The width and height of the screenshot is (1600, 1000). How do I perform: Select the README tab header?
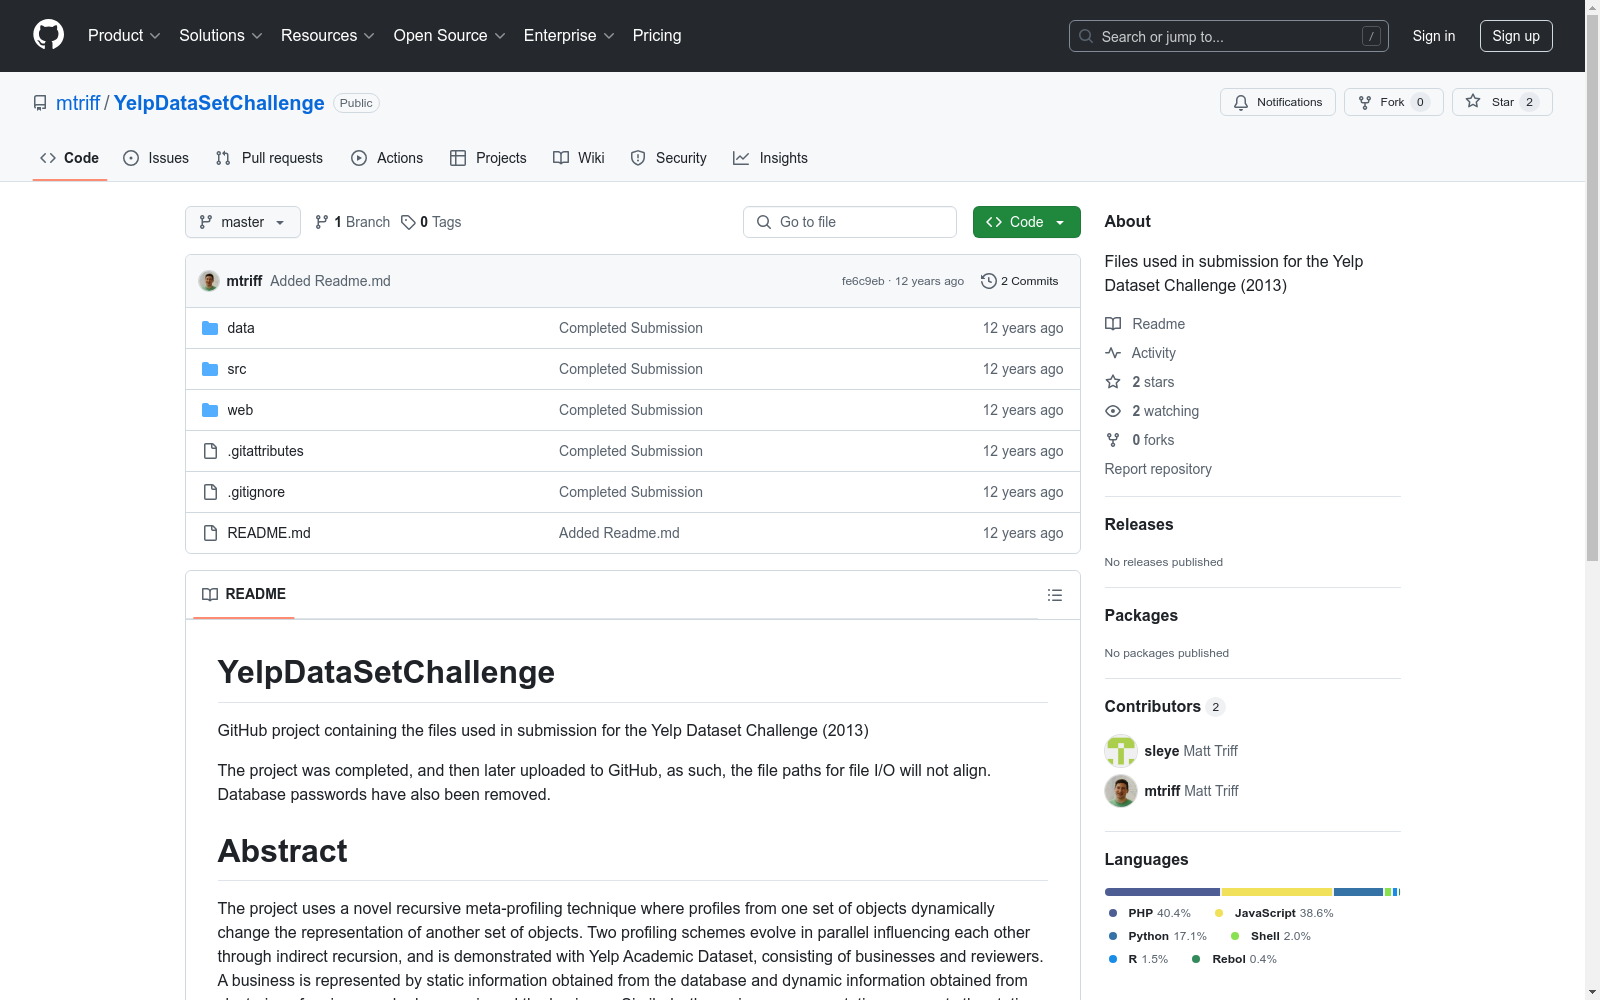(x=244, y=594)
